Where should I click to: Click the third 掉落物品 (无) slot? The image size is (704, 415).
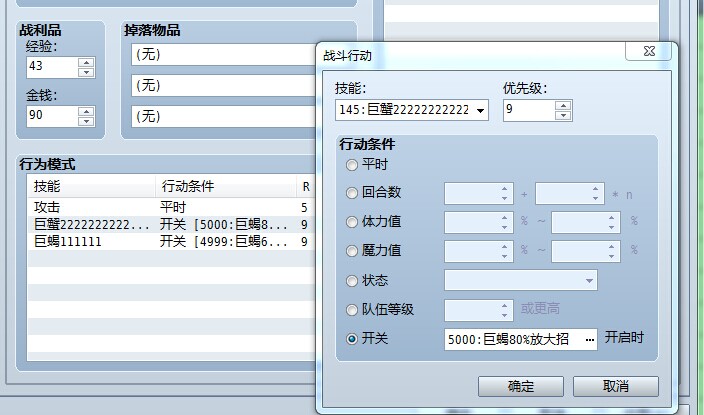click(224, 116)
